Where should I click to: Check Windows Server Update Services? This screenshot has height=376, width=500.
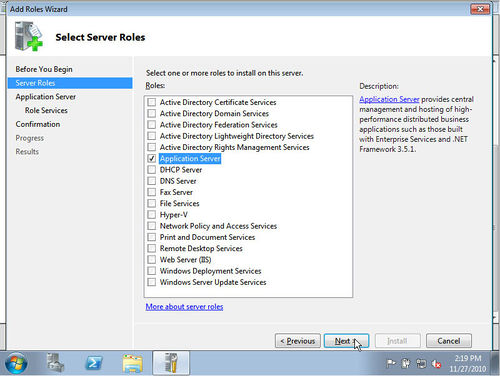pos(152,282)
